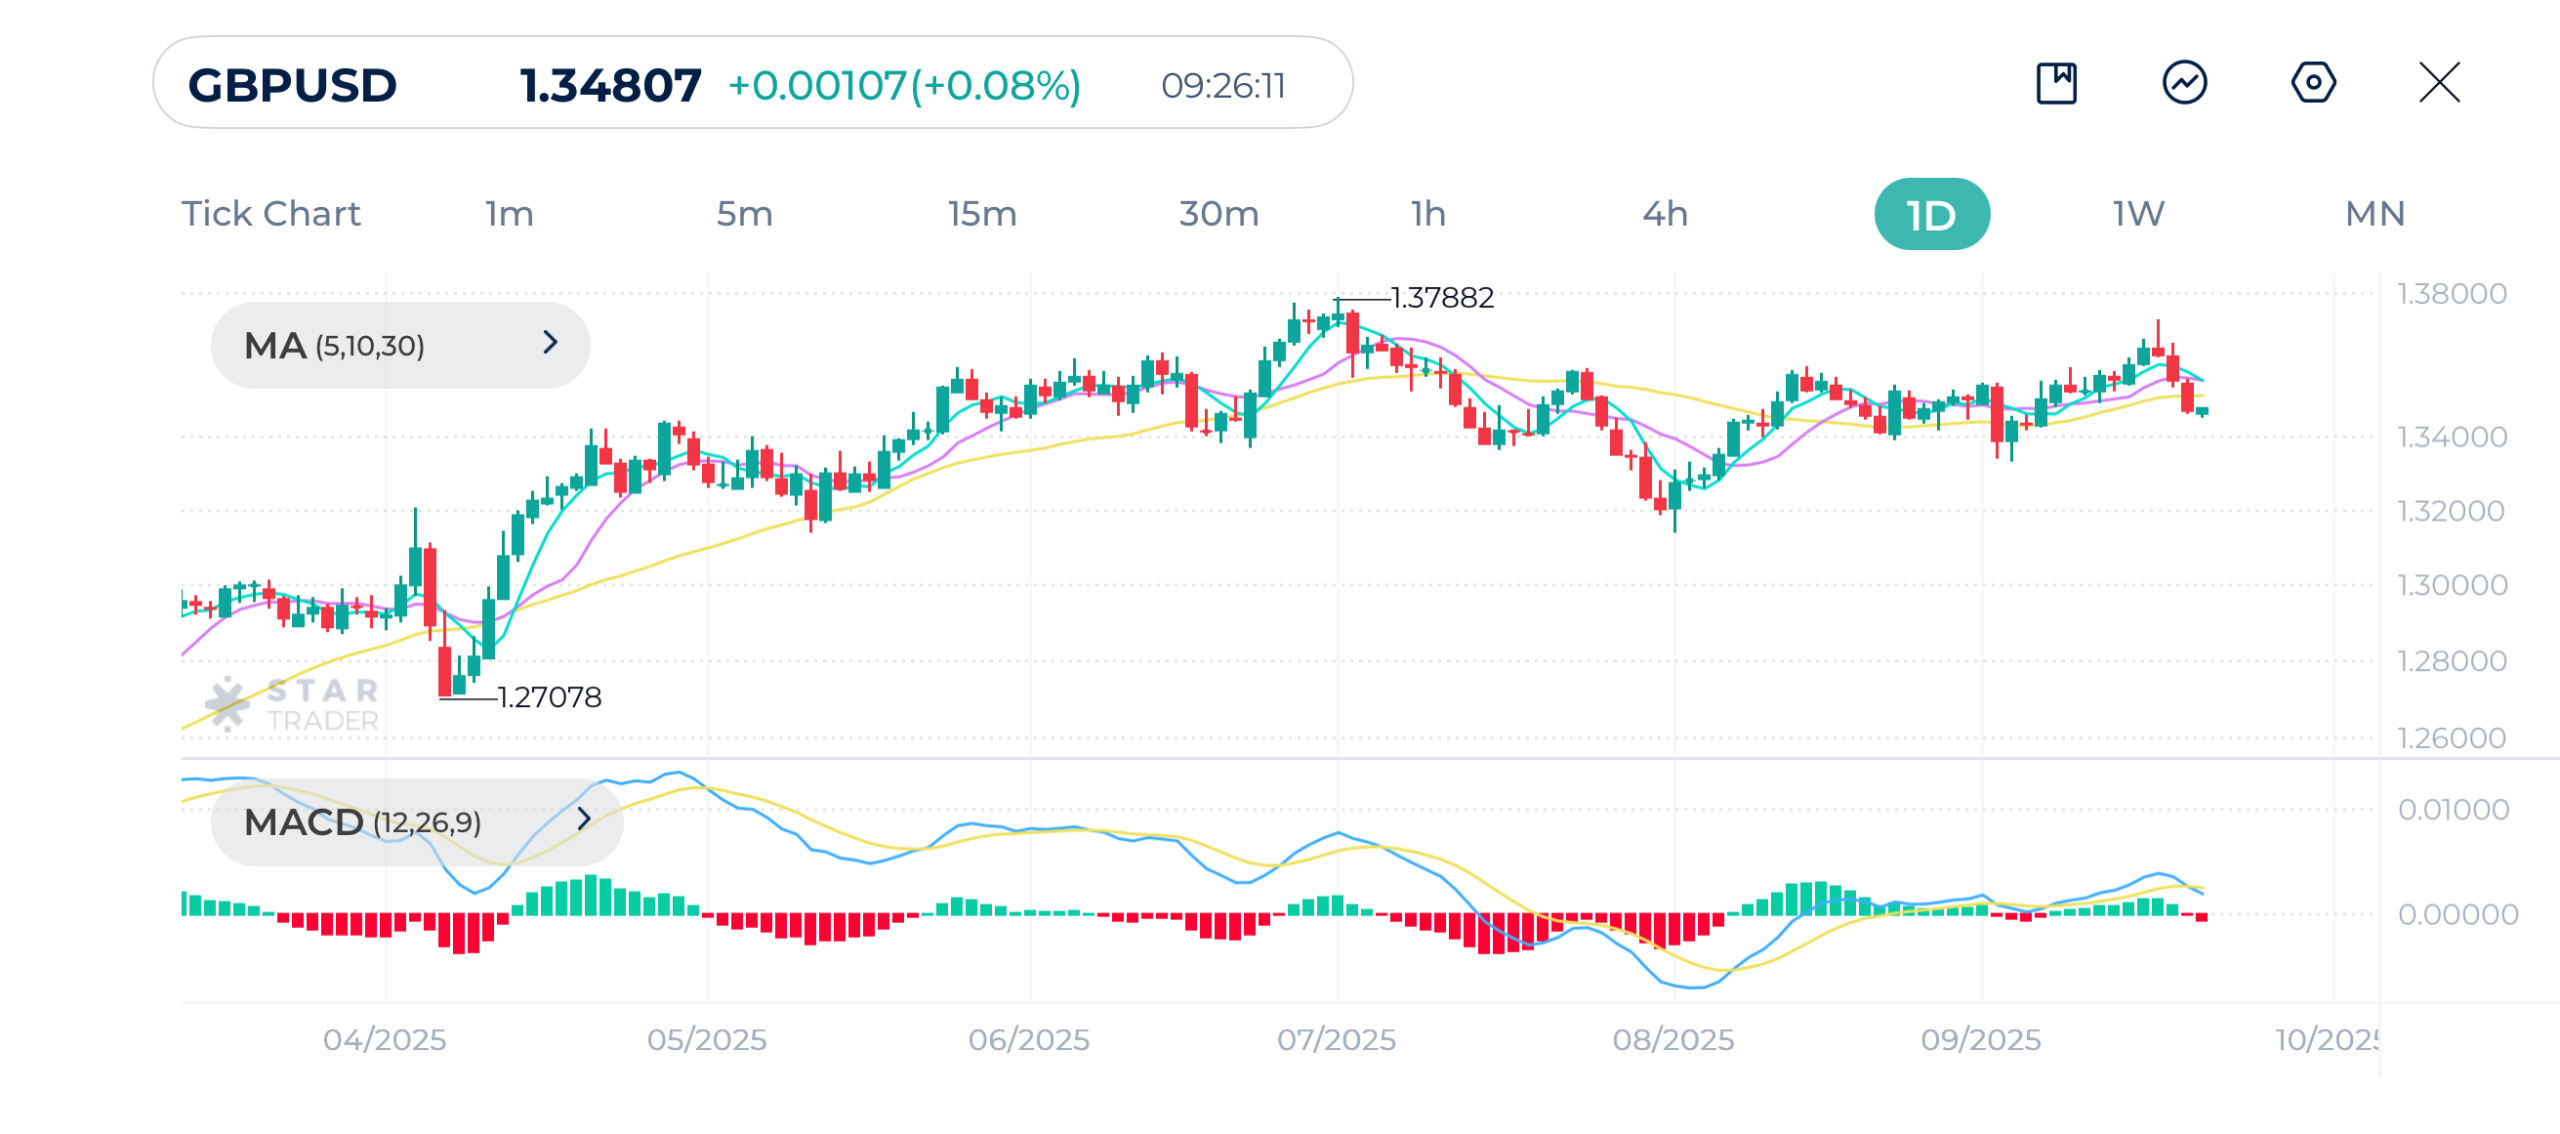Close the GBPUSD chart view
This screenshot has height=1134, width=2560.
point(2439,83)
